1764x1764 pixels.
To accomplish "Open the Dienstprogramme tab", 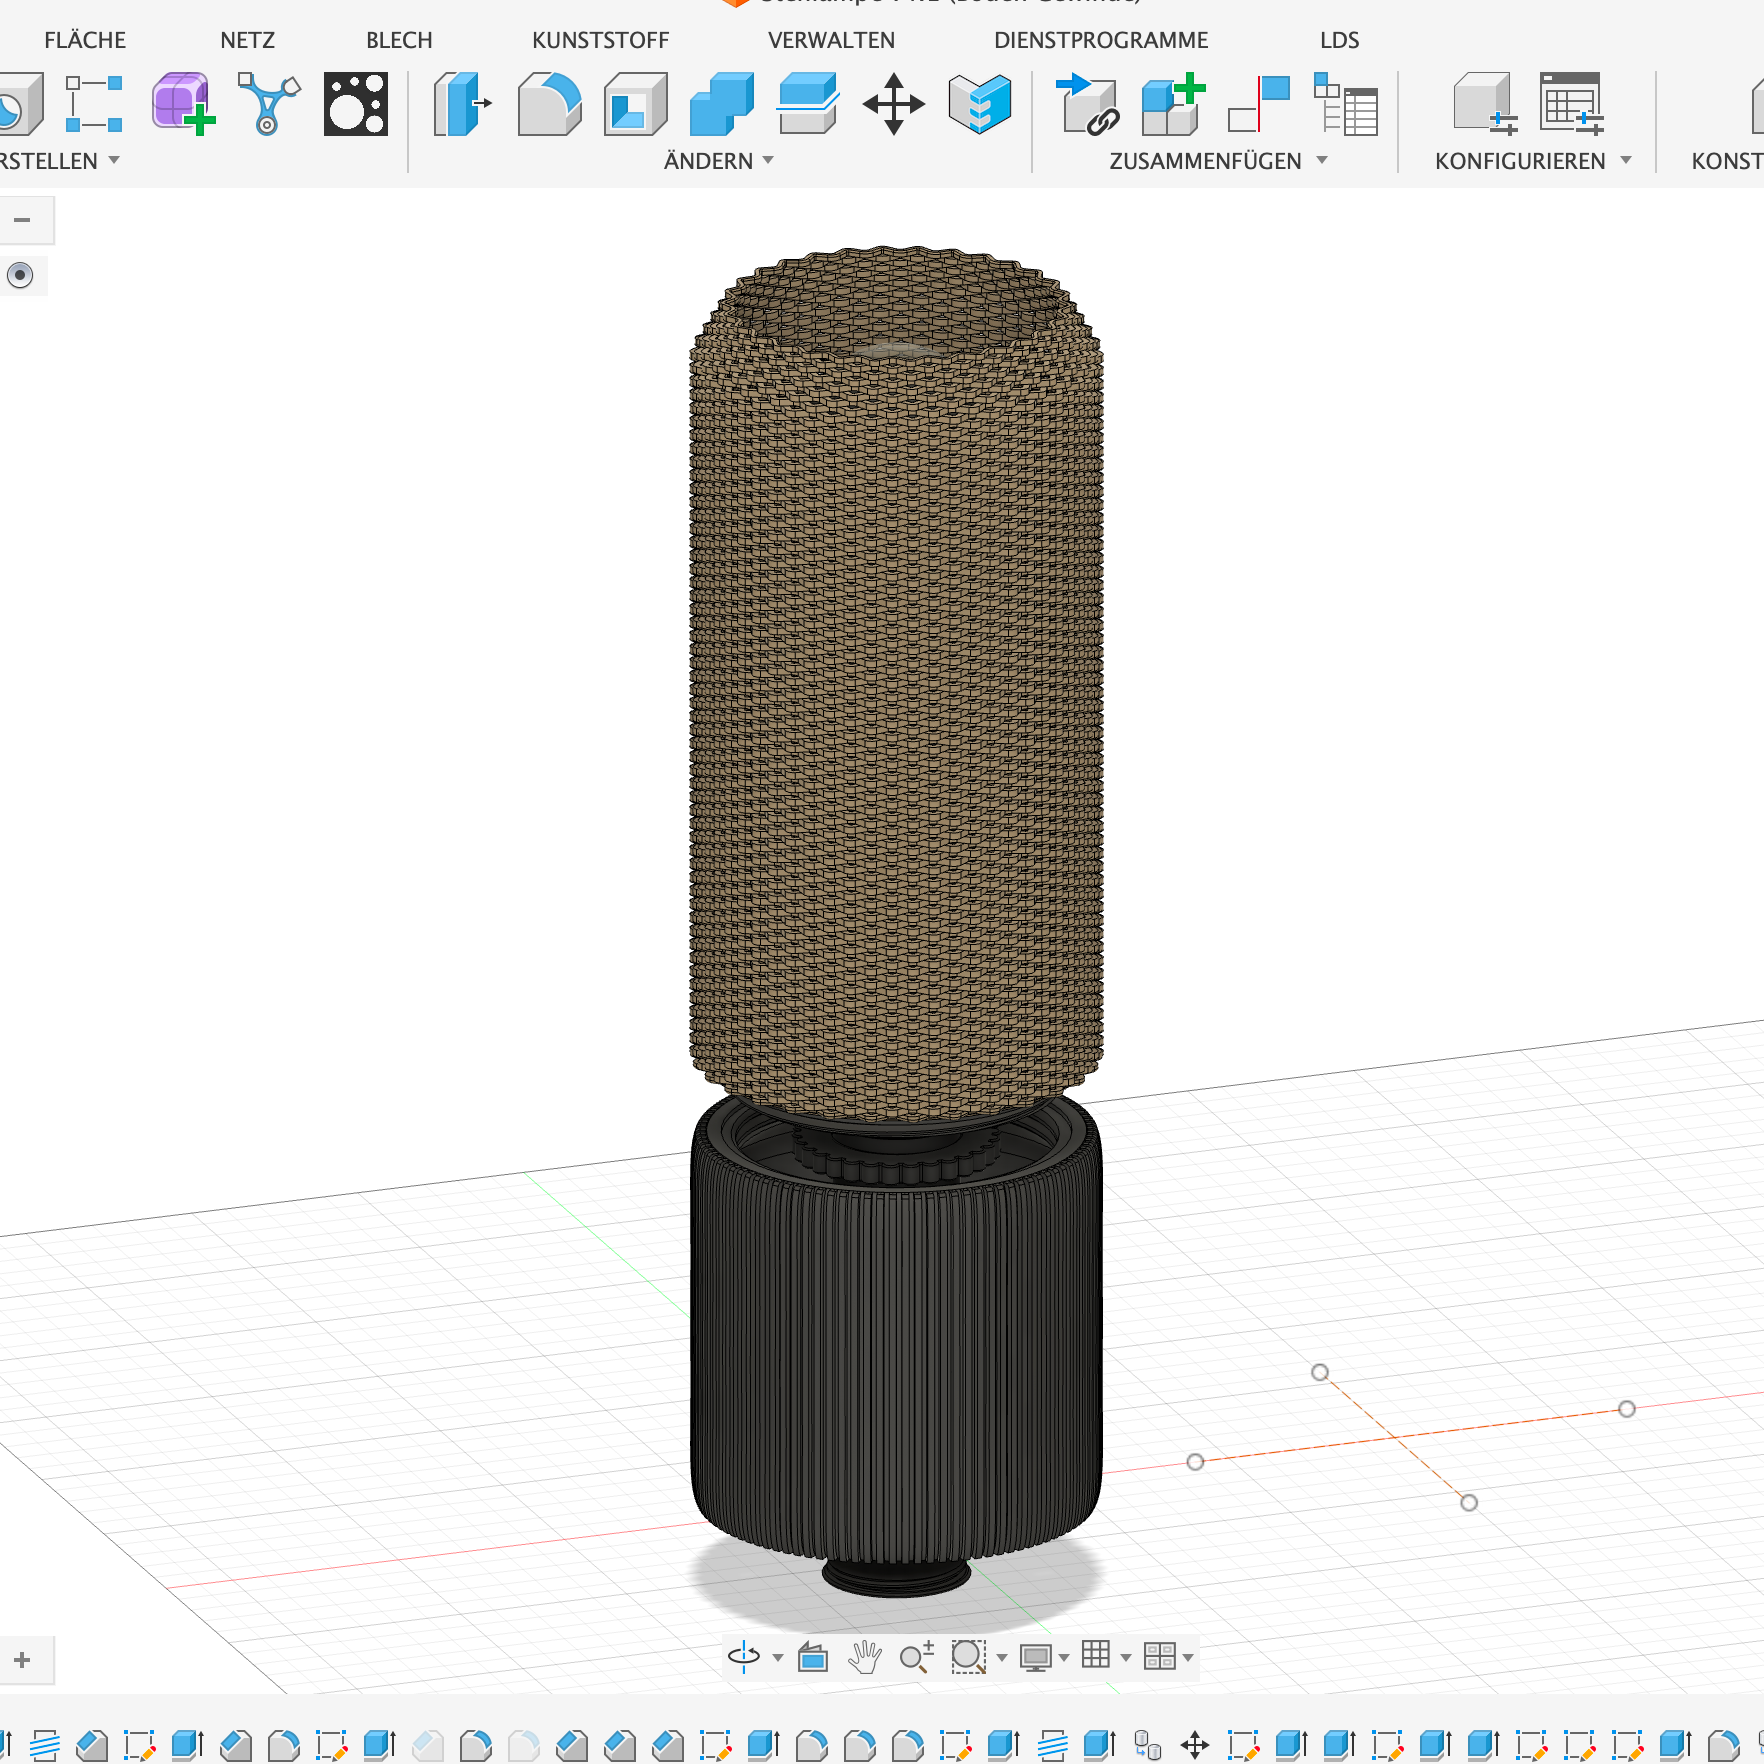I will 1100,40.
